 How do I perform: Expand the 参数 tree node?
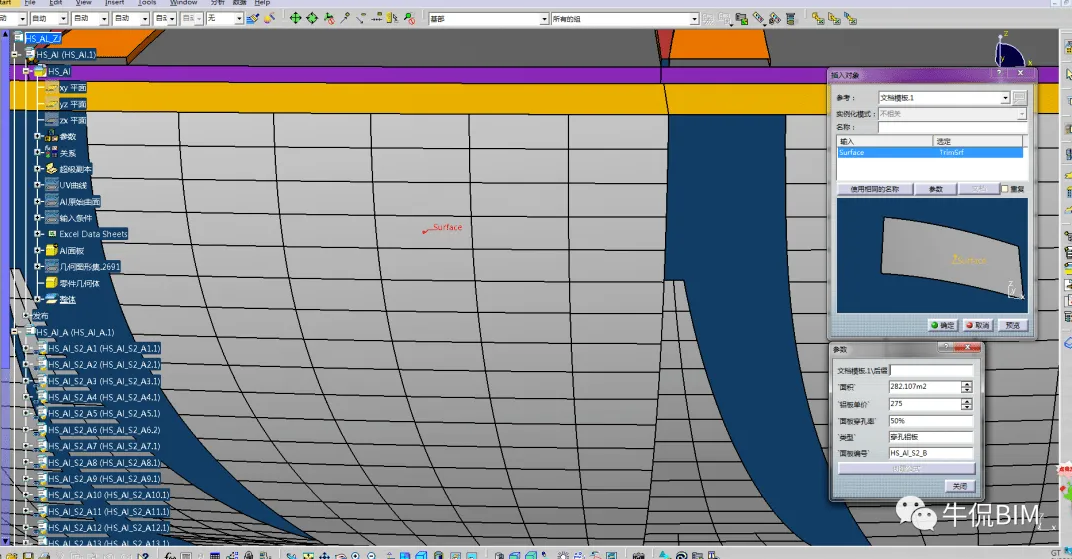(38, 136)
